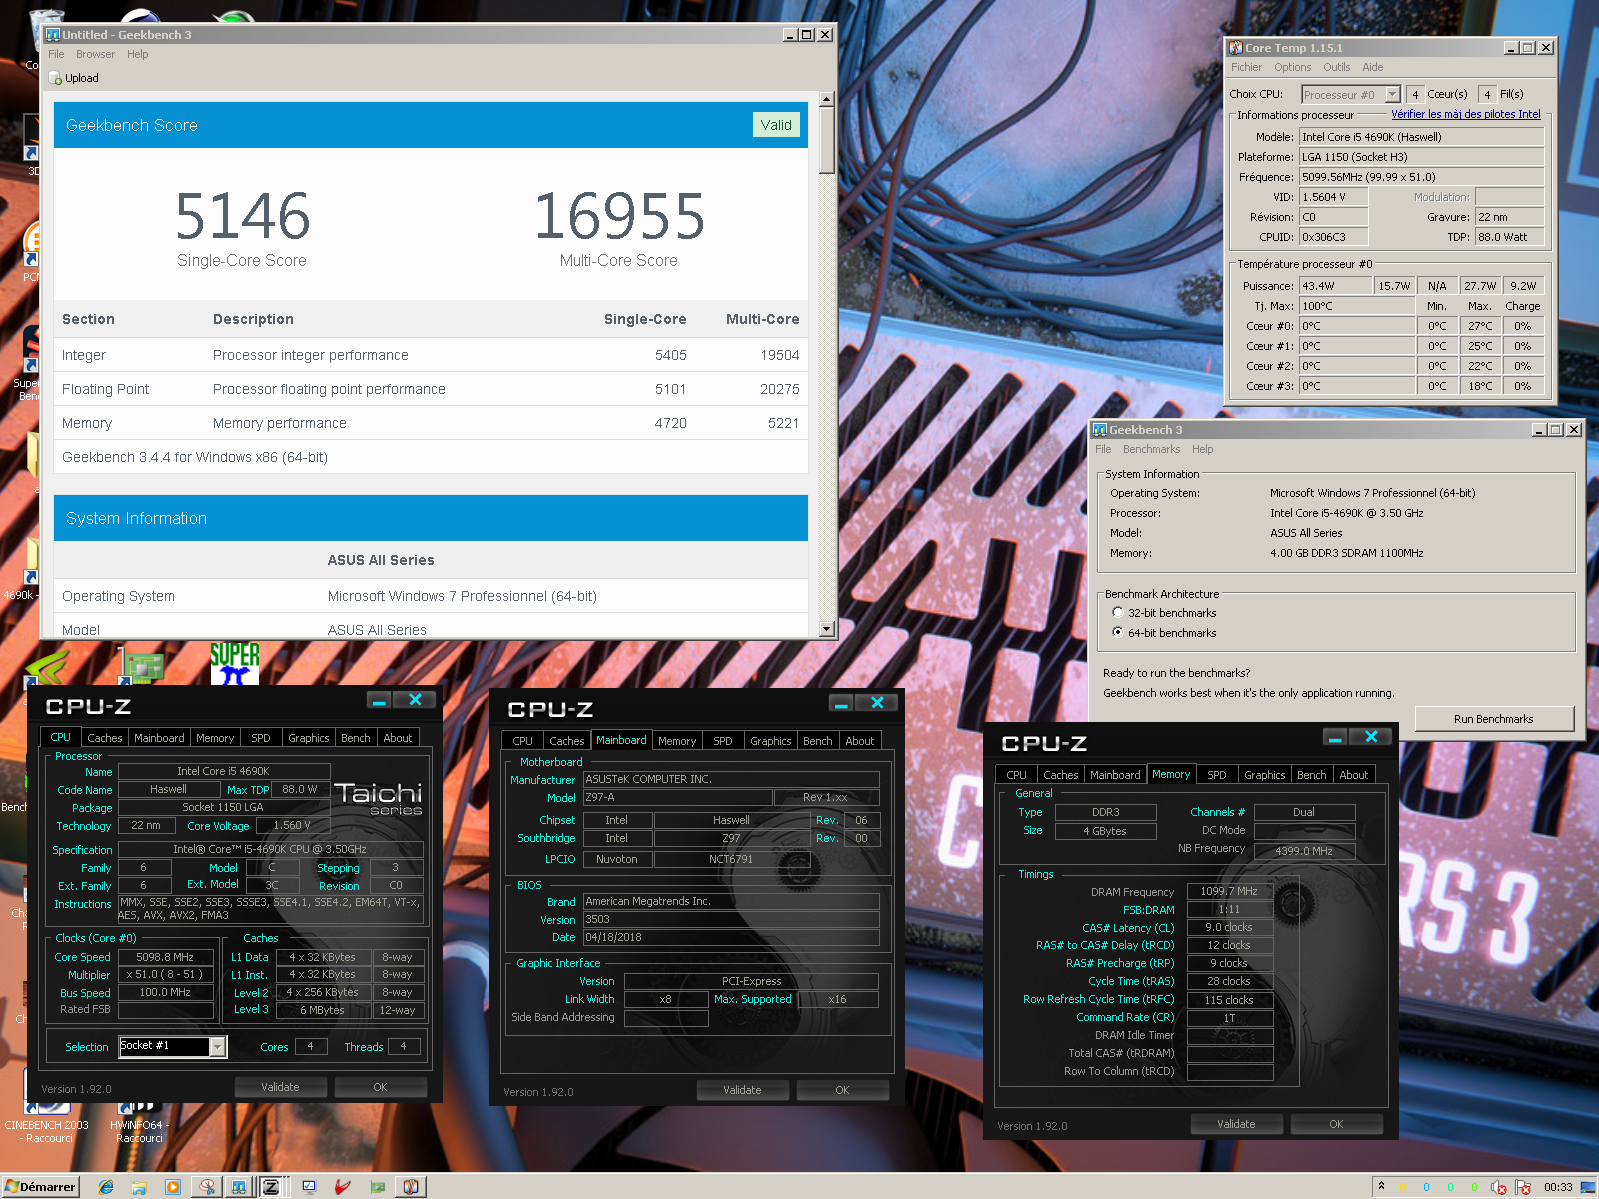Switch to SPD tab in left CPU-Z window
Image resolution: width=1599 pixels, height=1199 pixels.
(x=261, y=738)
